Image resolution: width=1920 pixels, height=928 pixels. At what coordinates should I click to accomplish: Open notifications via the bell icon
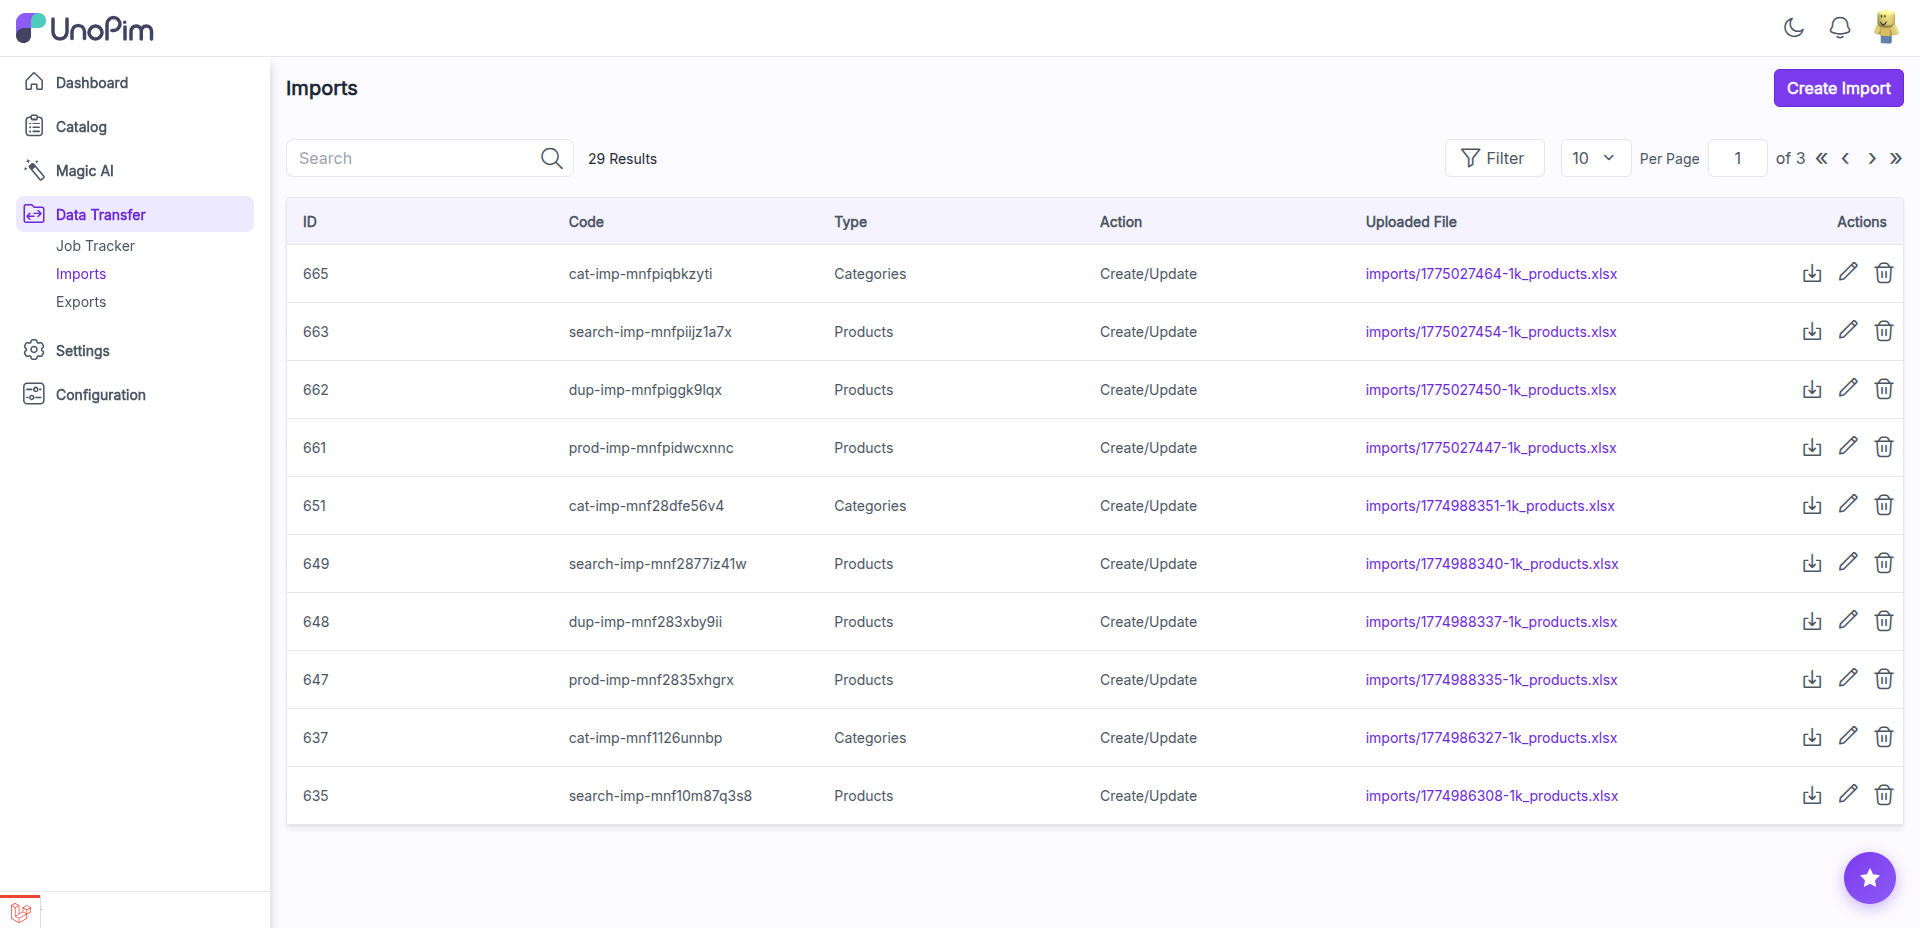coord(1840,28)
